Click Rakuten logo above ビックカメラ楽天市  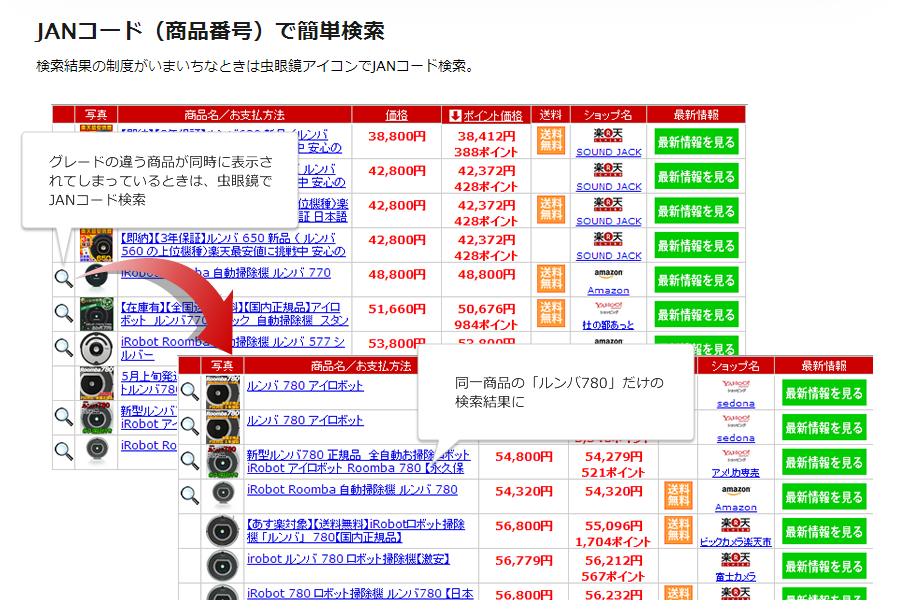tap(736, 524)
